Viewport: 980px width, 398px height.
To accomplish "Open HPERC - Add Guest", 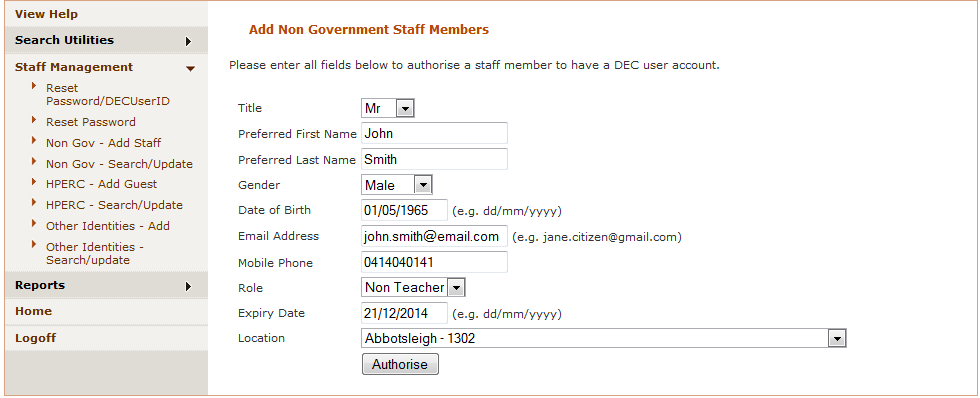I will click(x=101, y=184).
